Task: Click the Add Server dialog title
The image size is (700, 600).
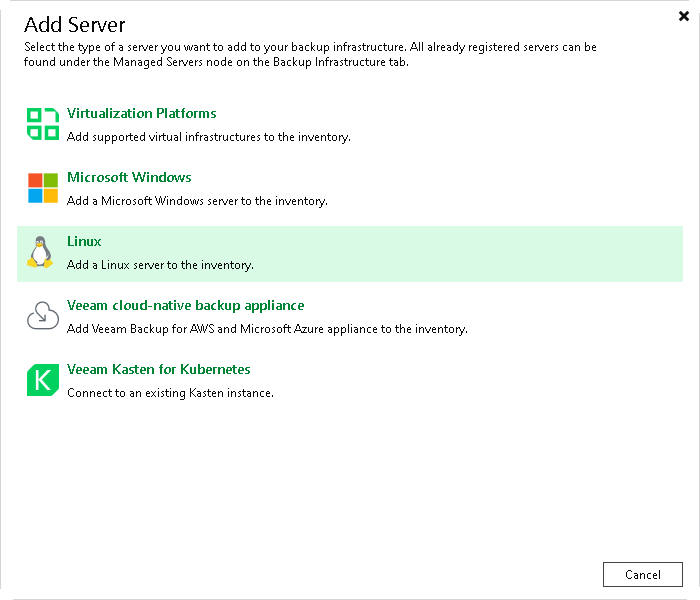Action: tap(75, 25)
